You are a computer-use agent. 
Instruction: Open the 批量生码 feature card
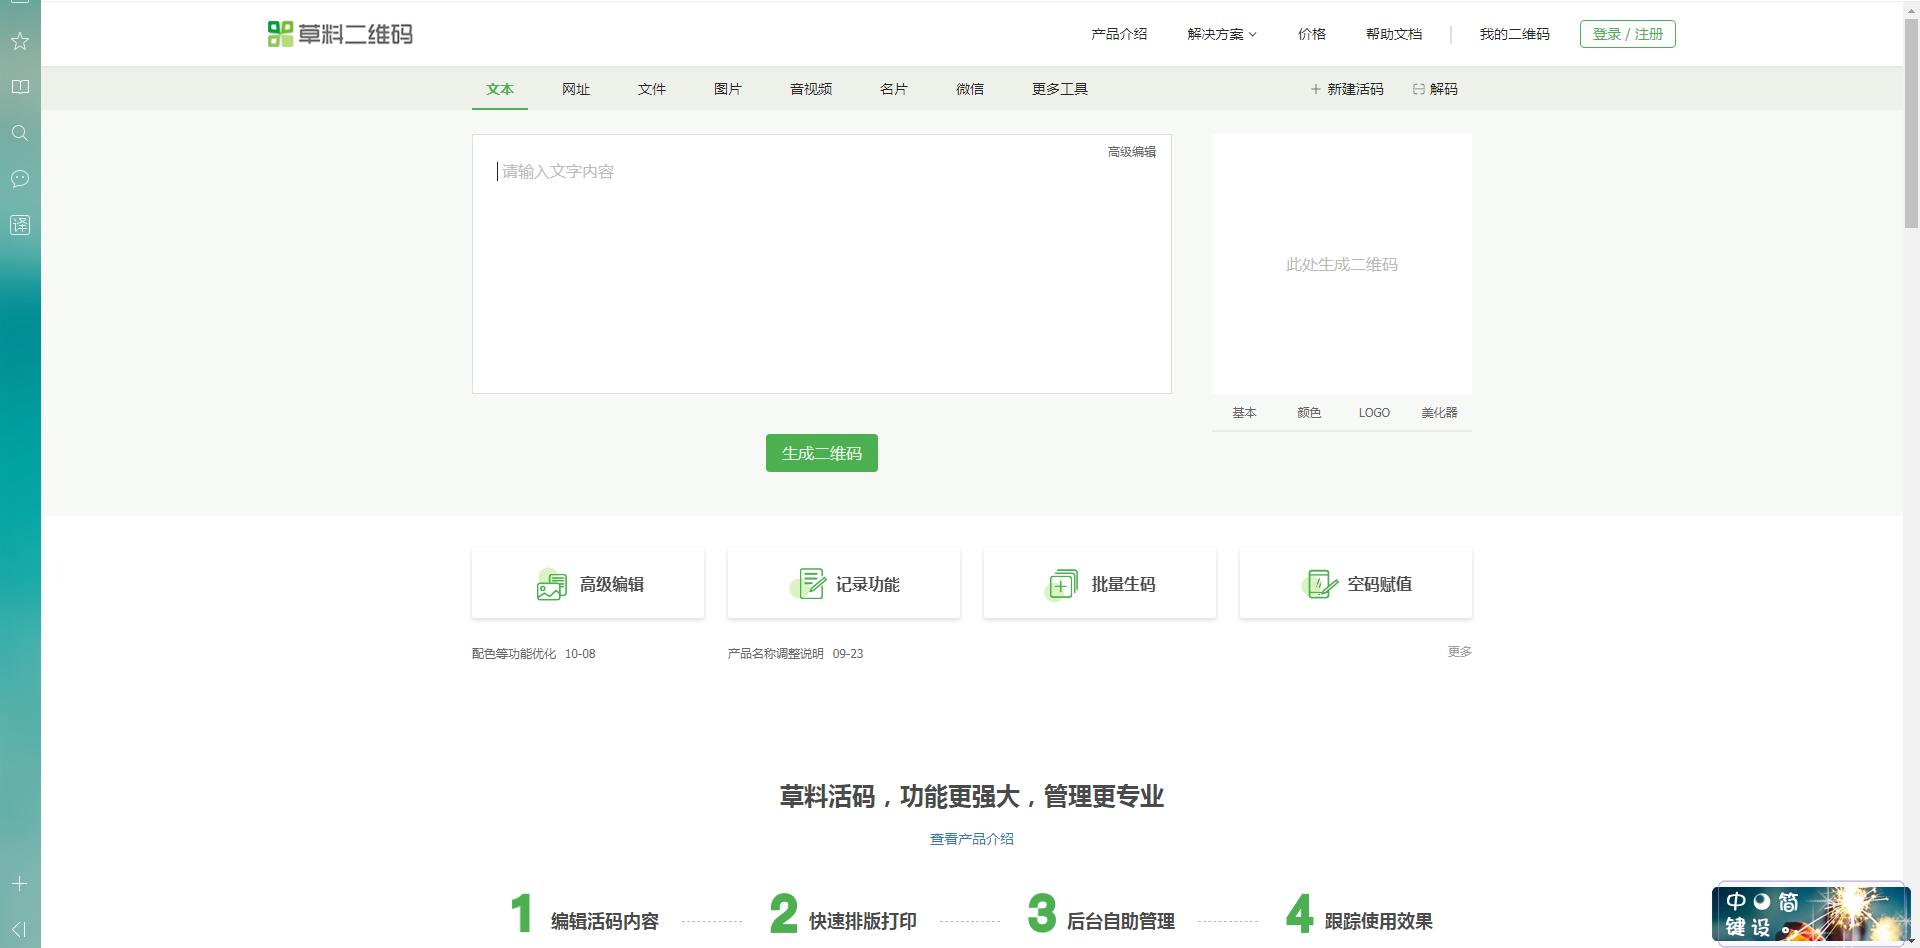tap(1099, 583)
